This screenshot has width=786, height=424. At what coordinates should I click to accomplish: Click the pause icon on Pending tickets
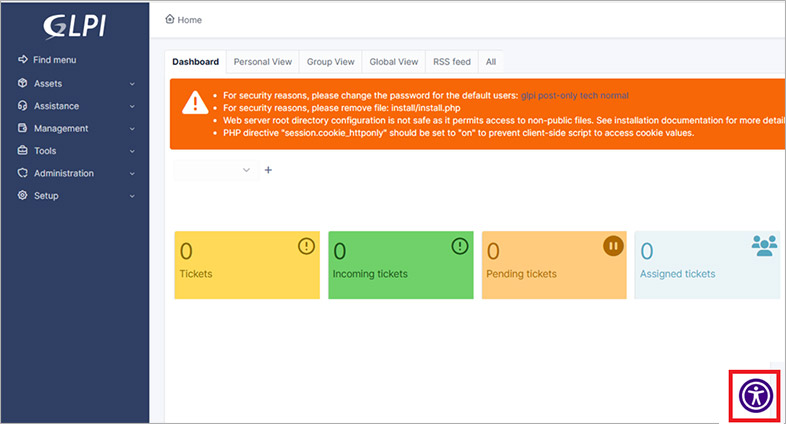point(613,246)
